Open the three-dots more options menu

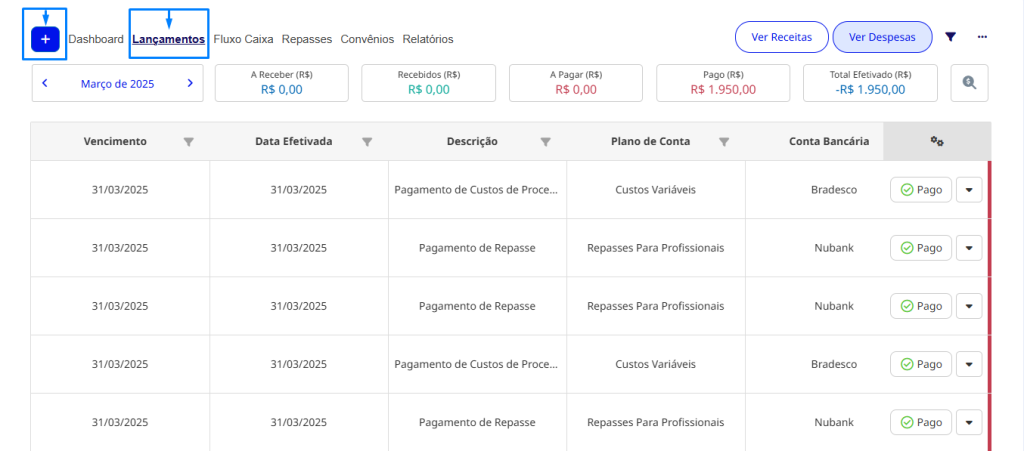[983, 37]
